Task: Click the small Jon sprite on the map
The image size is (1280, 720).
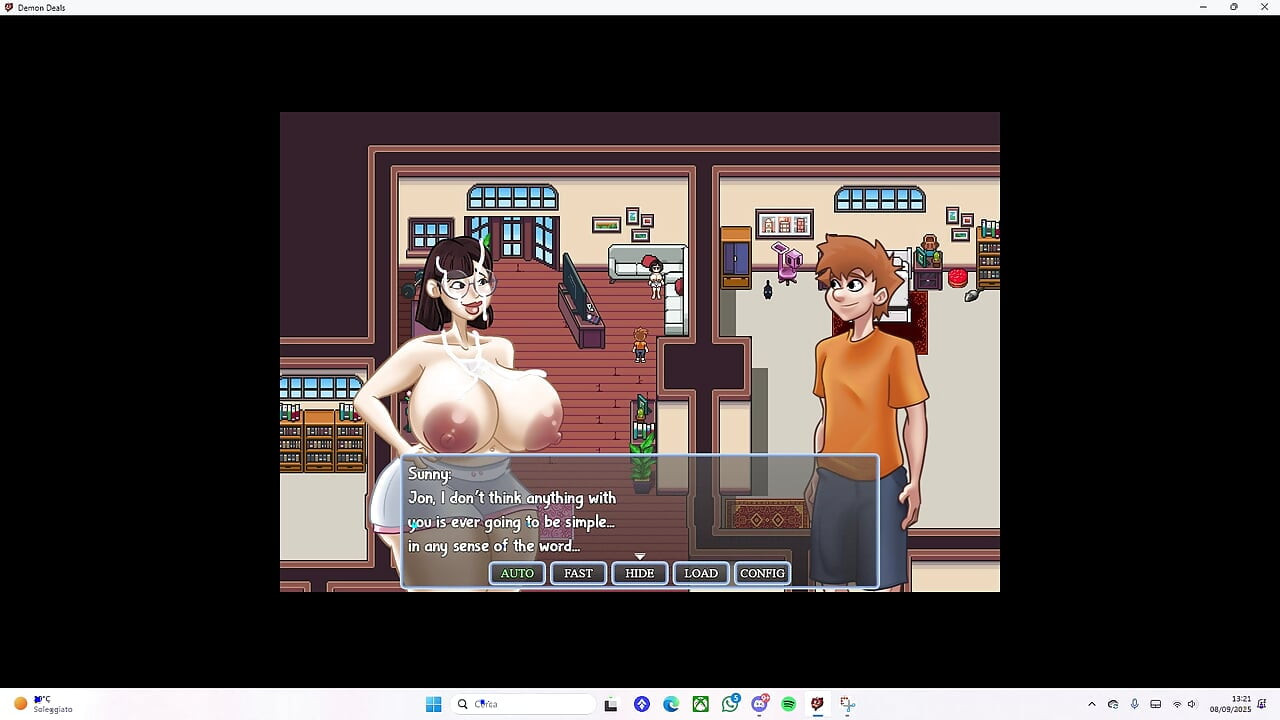Action: (640, 344)
